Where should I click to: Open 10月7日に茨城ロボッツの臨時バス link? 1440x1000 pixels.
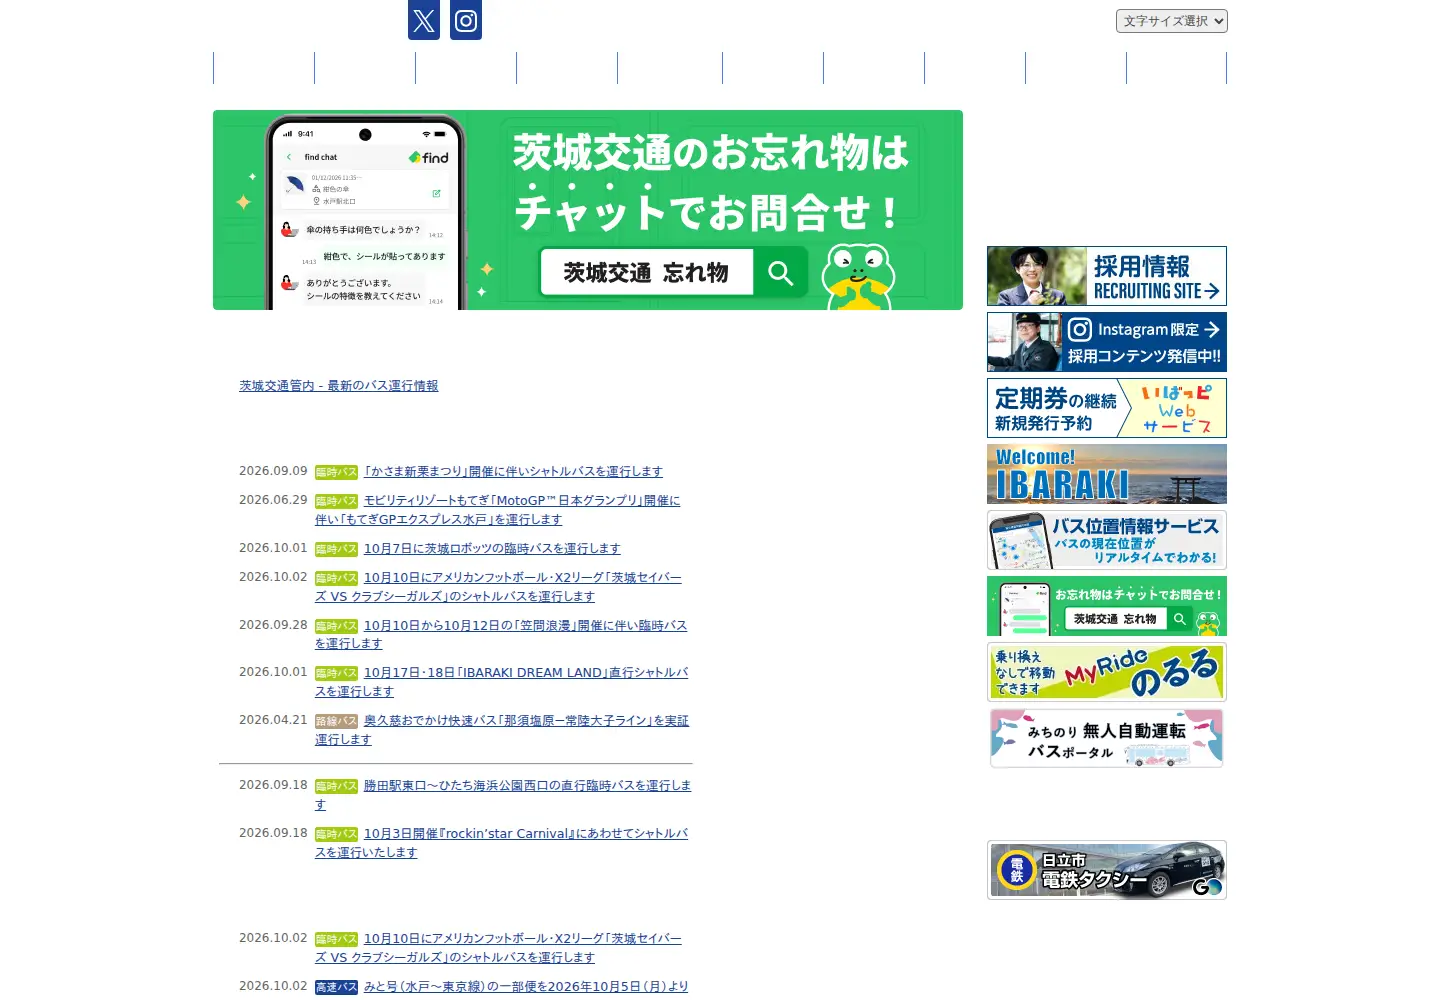point(492,549)
